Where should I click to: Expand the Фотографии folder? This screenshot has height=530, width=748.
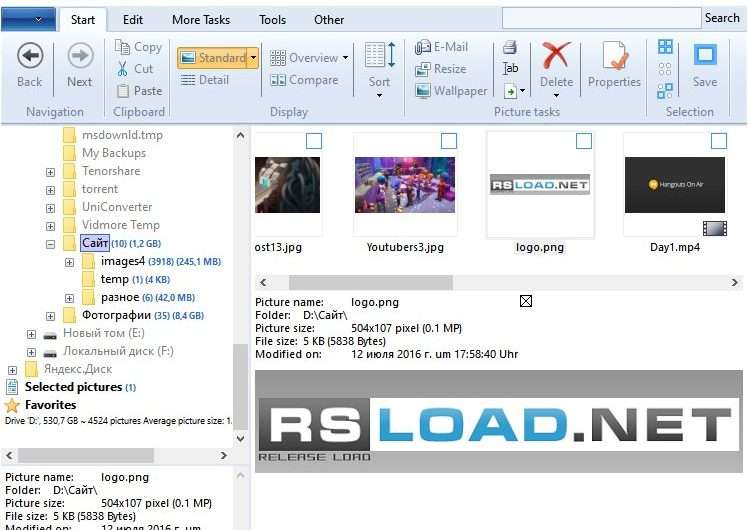pos(50,316)
